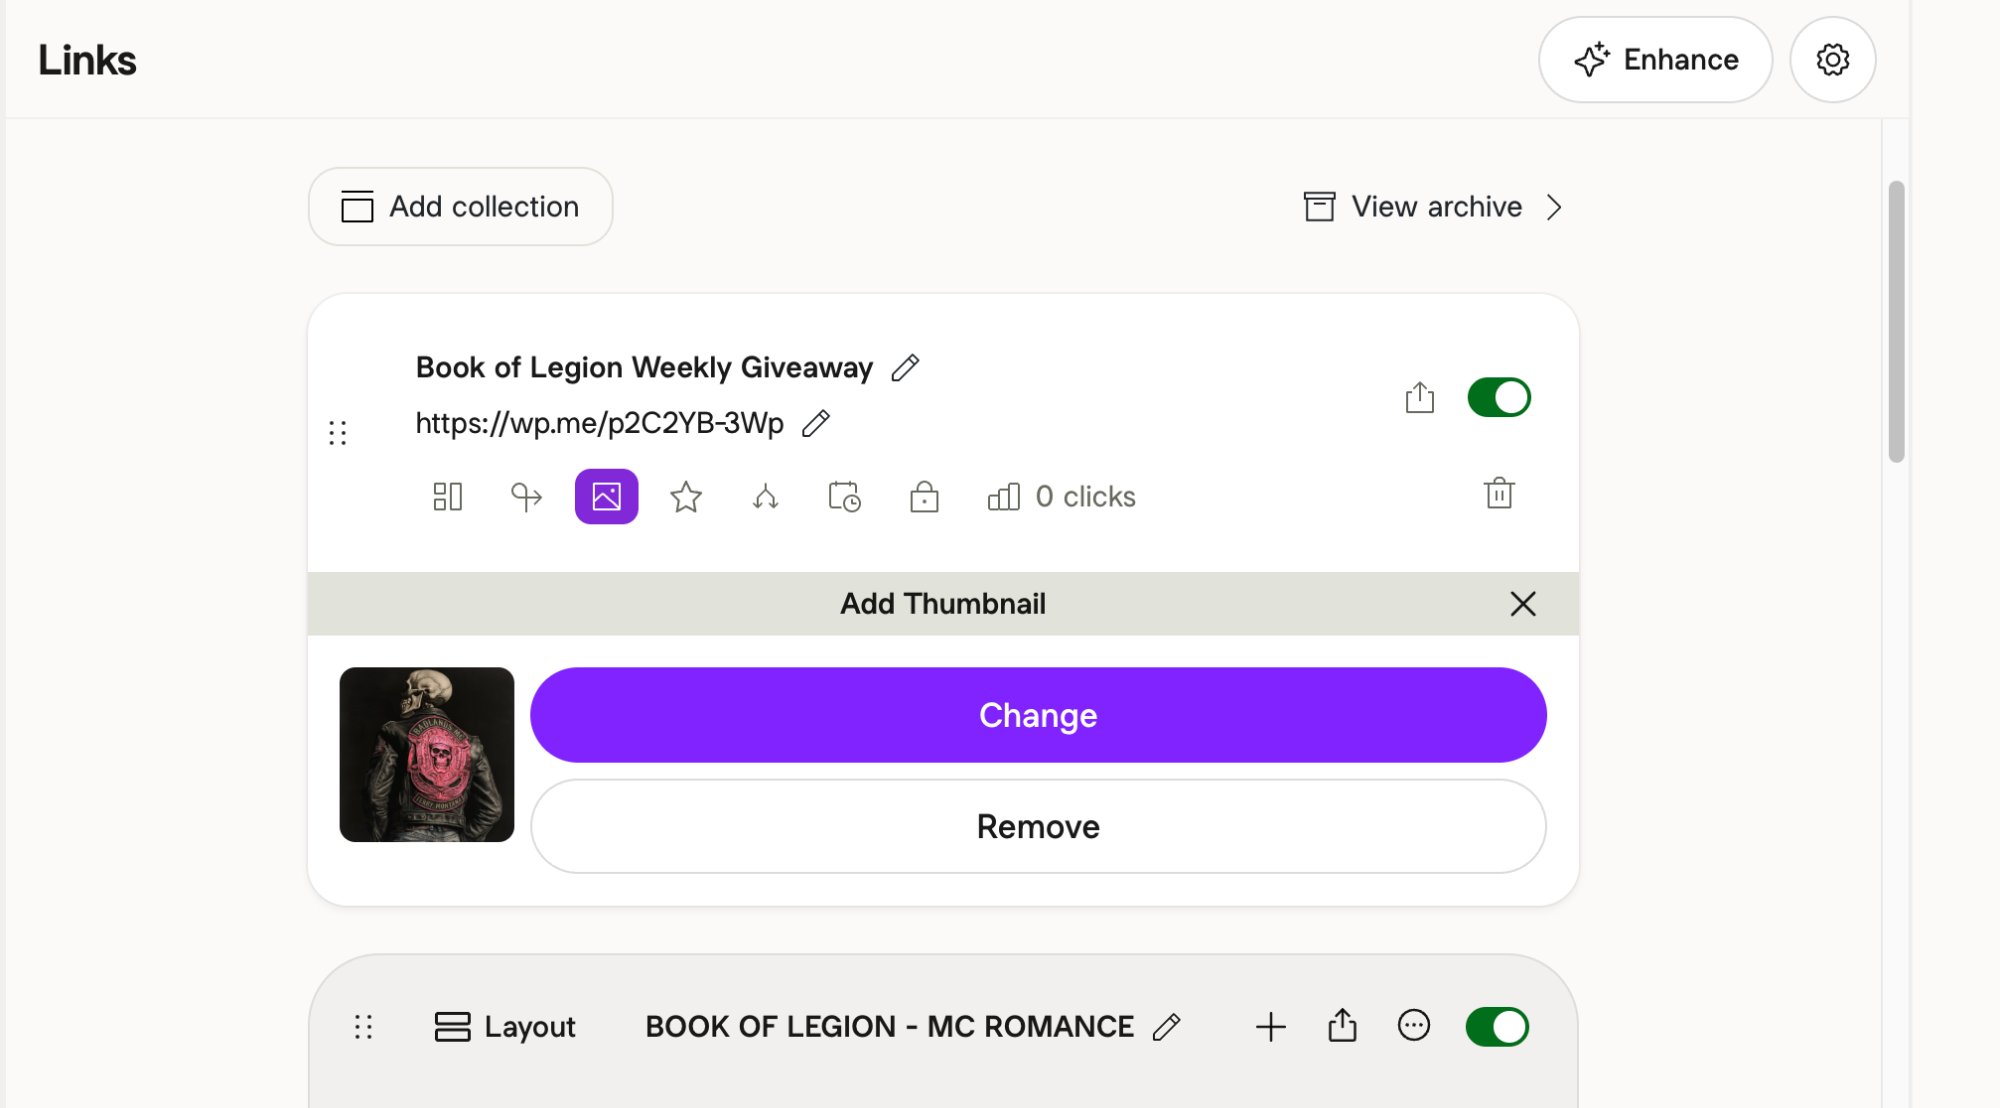Open the collection more options menu
2000x1108 pixels.
[1413, 1026]
